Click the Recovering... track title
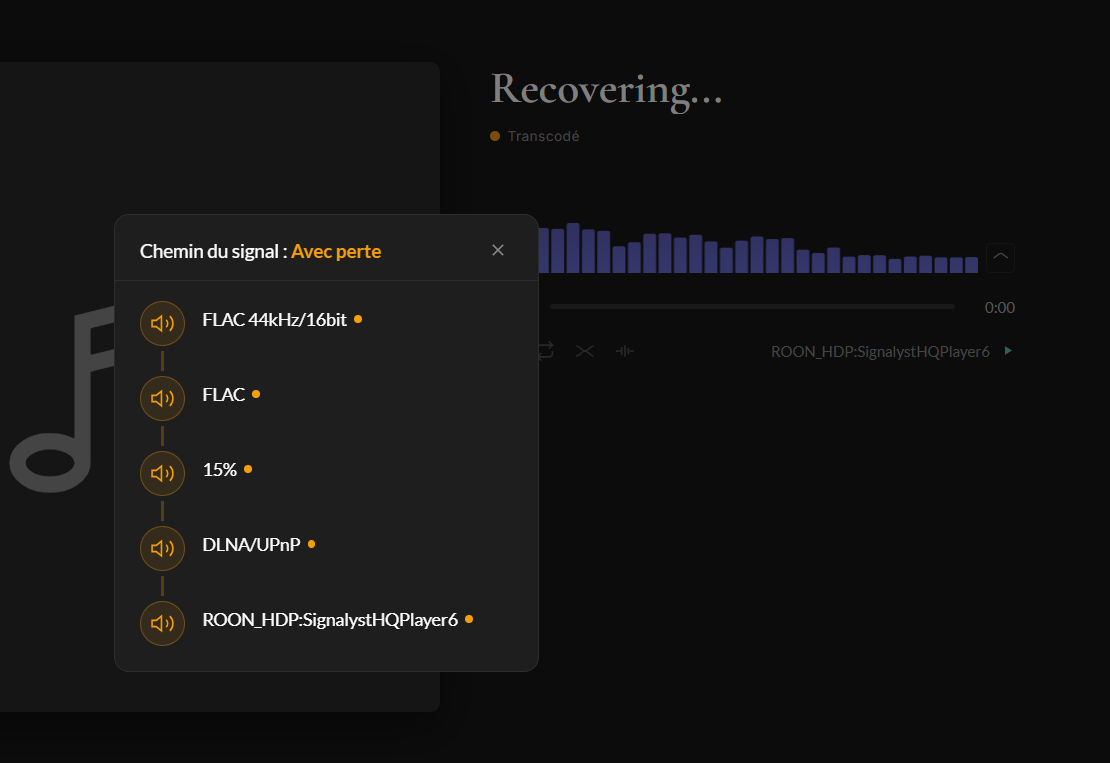The width and height of the screenshot is (1110, 763). pos(607,90)
